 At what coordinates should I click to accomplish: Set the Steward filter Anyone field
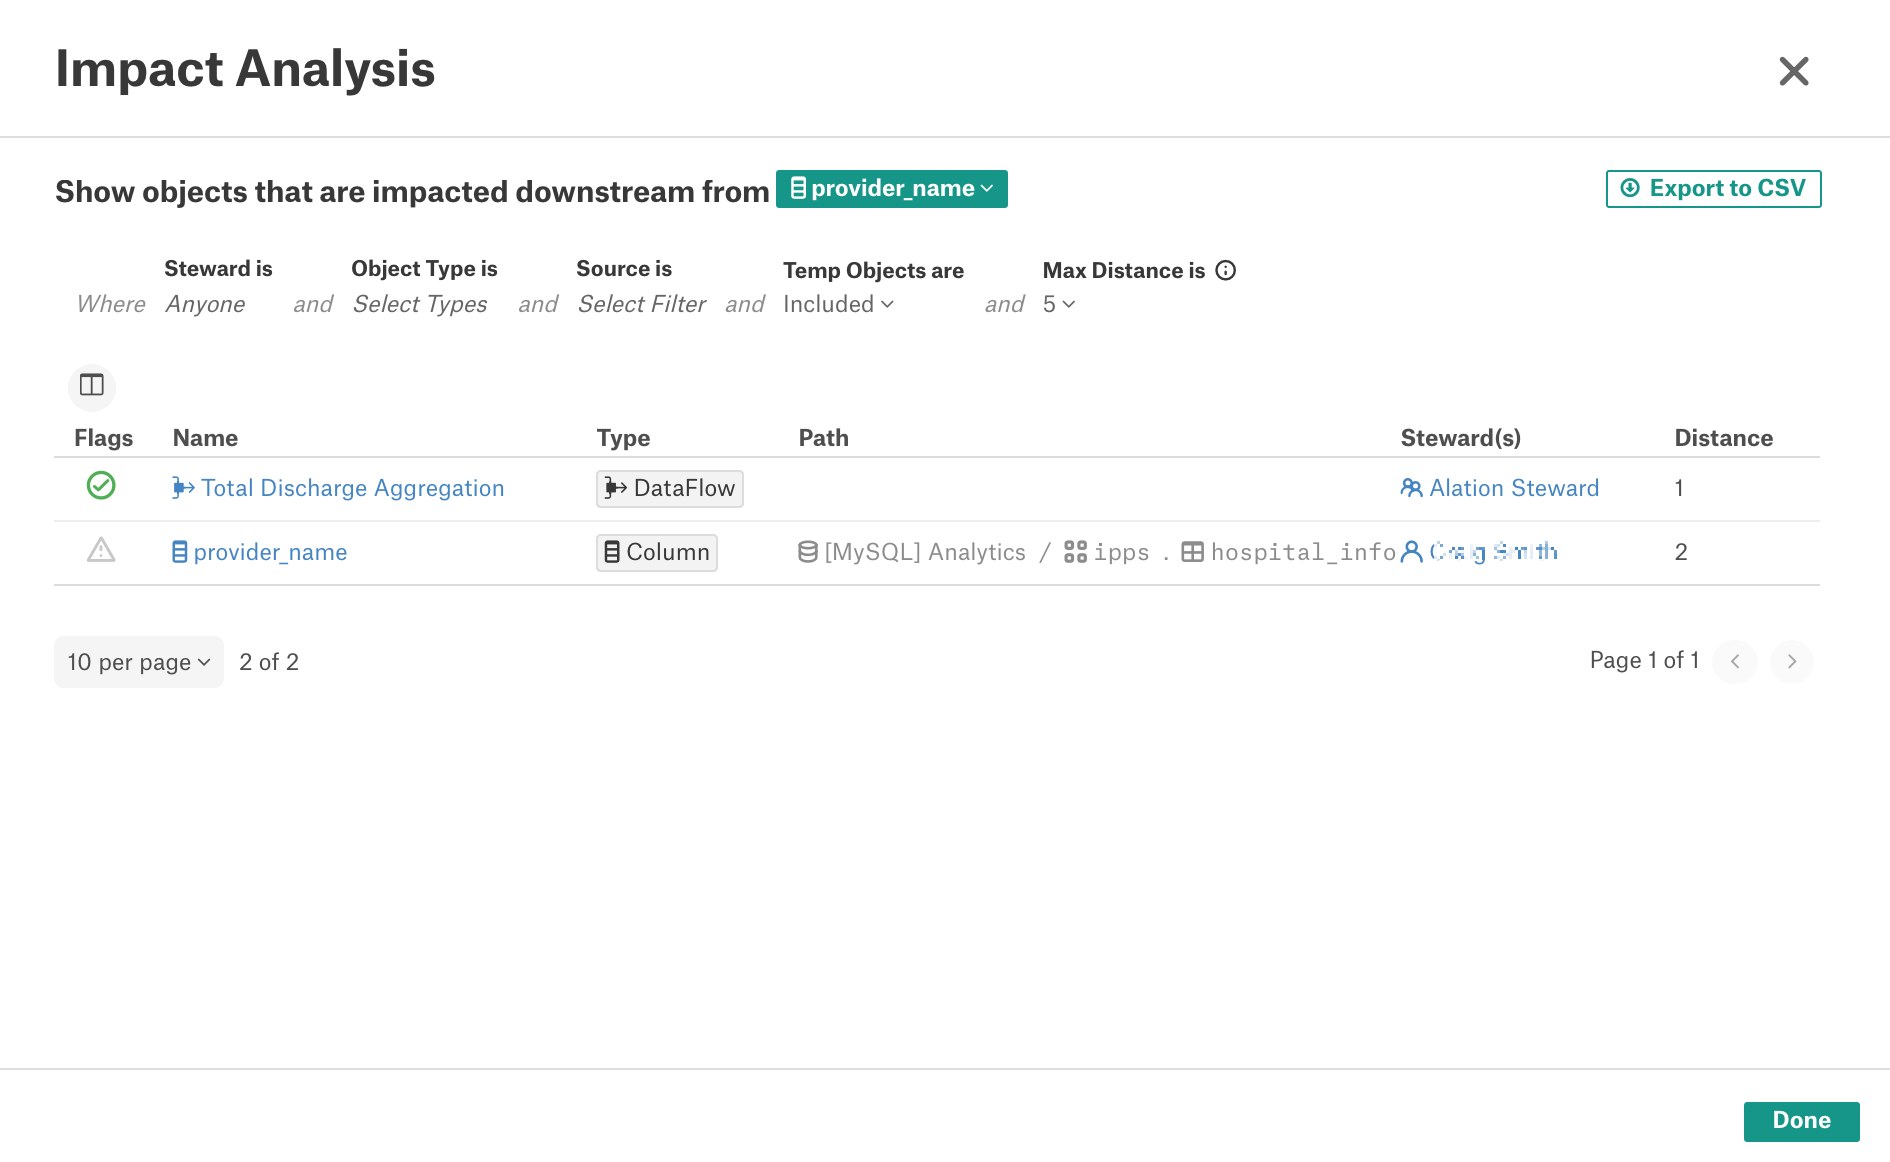tap(206, 304)
